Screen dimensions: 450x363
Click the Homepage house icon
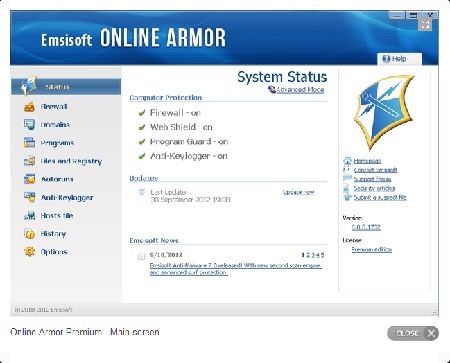tap(347, 161)
